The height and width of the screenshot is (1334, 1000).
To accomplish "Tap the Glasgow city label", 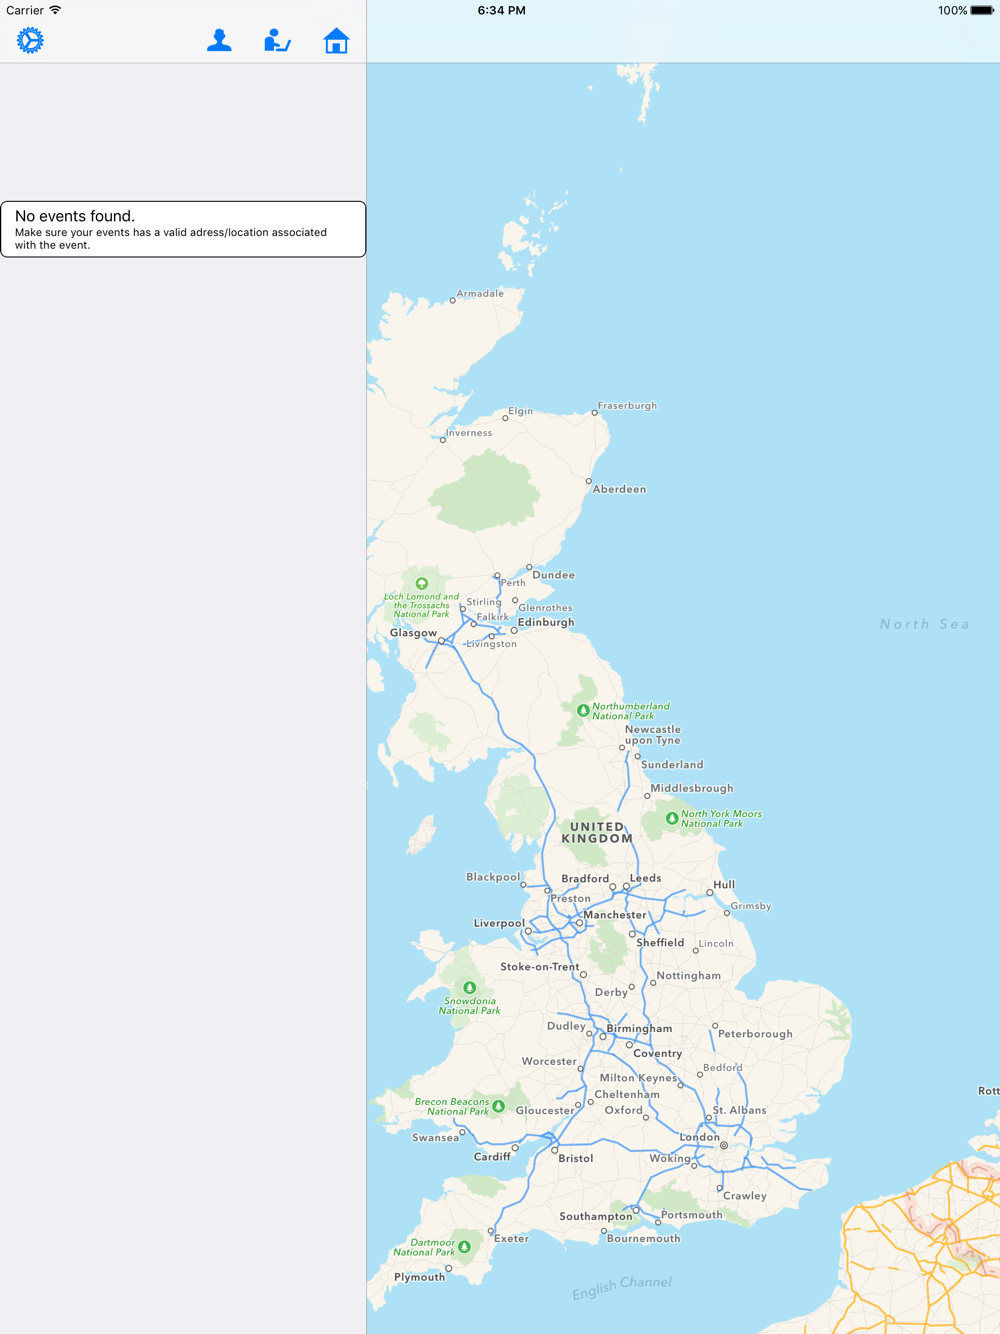I will 413,633.
